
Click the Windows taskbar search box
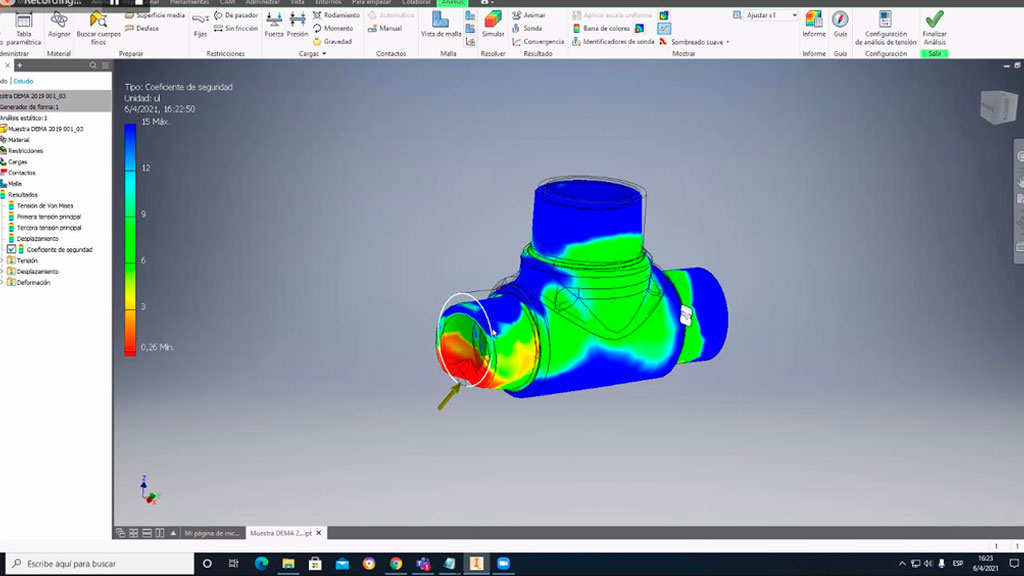[x=100, y=564]
